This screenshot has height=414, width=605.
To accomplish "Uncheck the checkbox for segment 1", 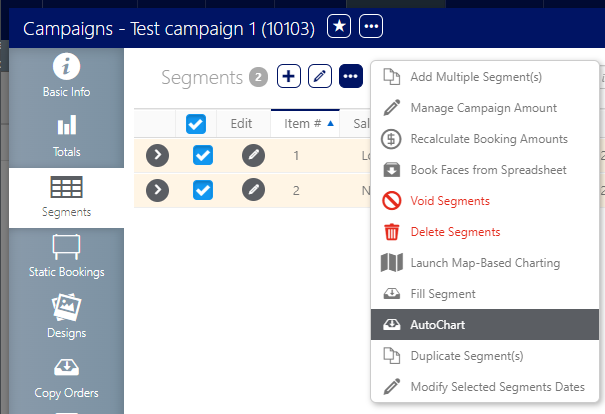I will pyautogui.click(x=203, y=156).
